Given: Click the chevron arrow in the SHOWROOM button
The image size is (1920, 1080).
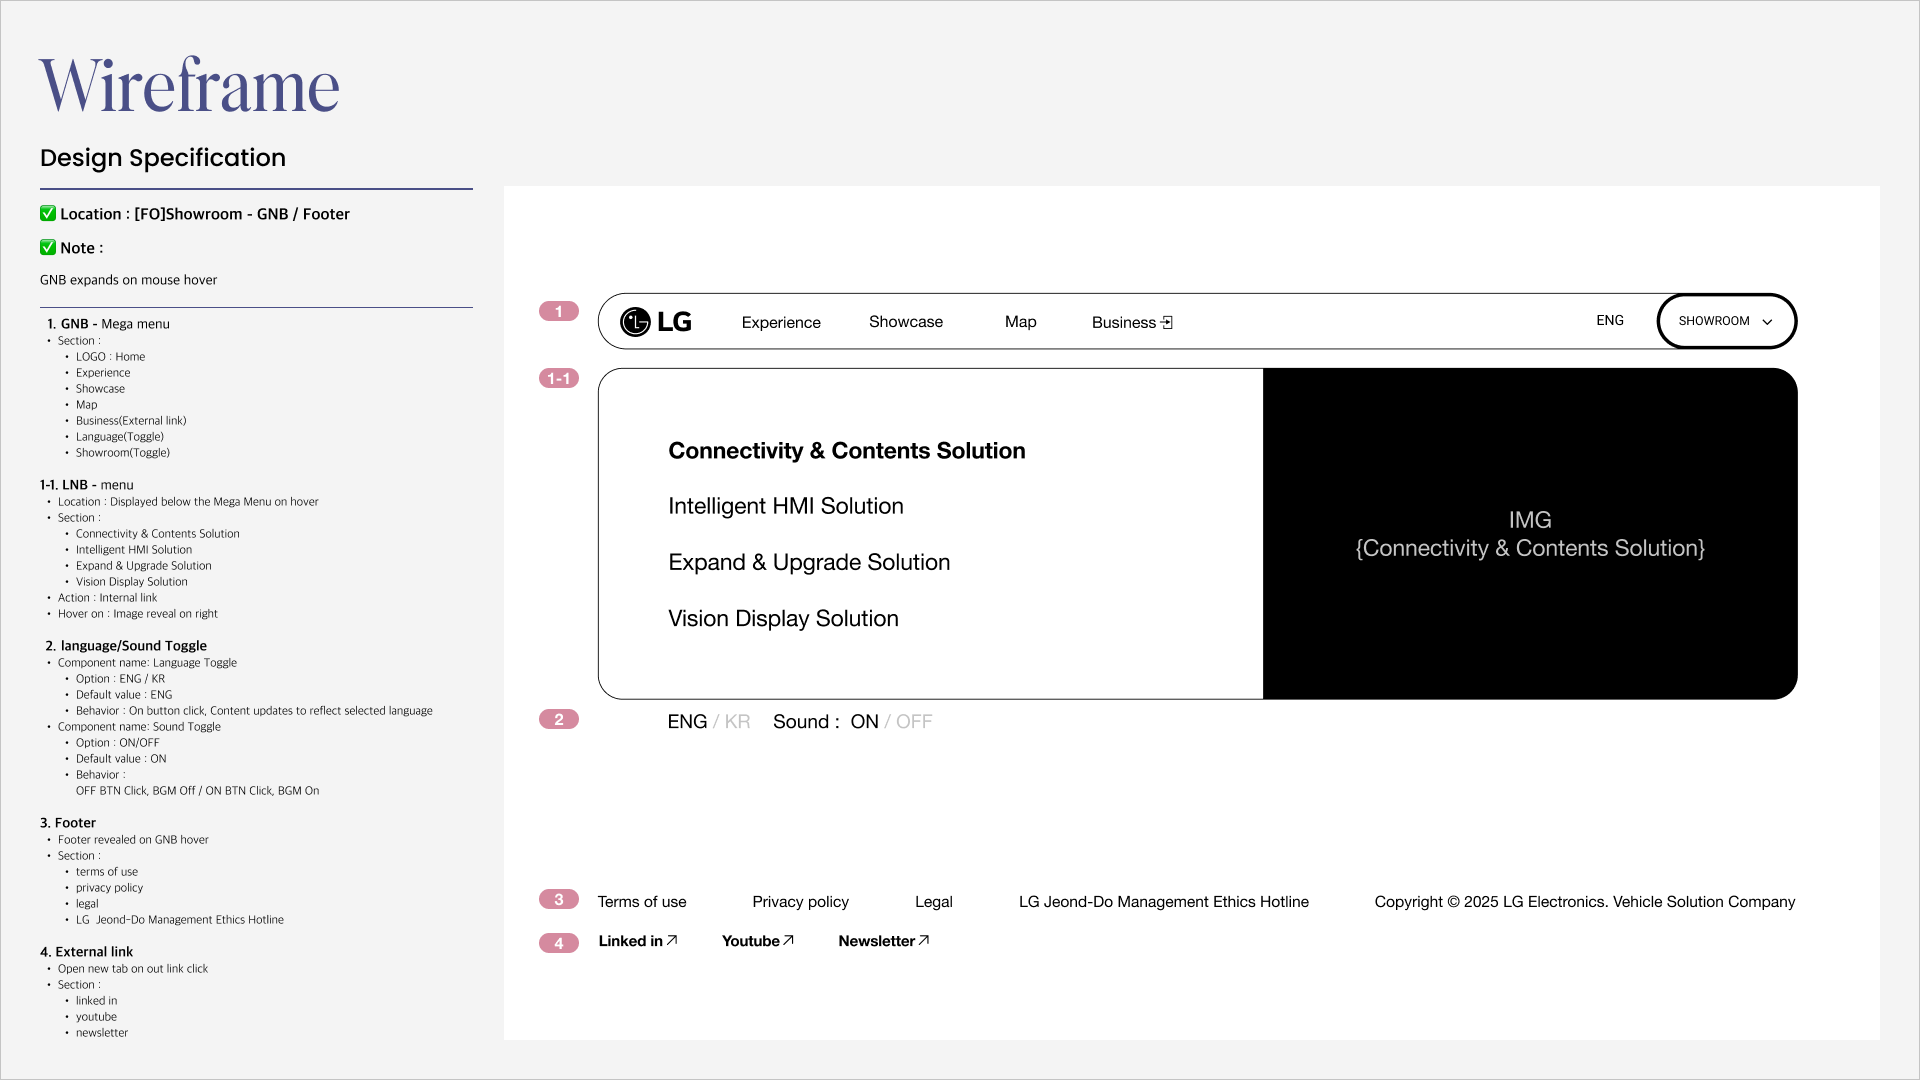Looking at the screenshot, I should click(1767, 322).
